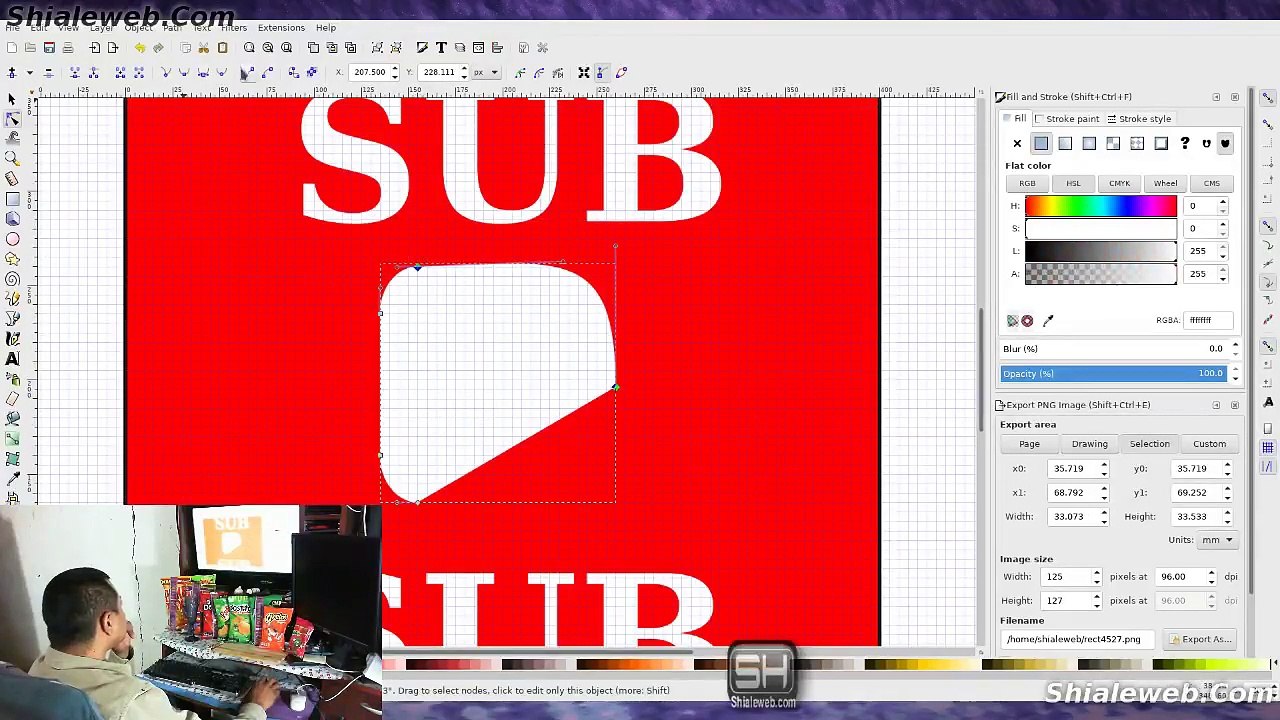The width and height of the screenshot is (1280, 720).
Task: Toggle show path outline
Action: (x=620, y=72)
